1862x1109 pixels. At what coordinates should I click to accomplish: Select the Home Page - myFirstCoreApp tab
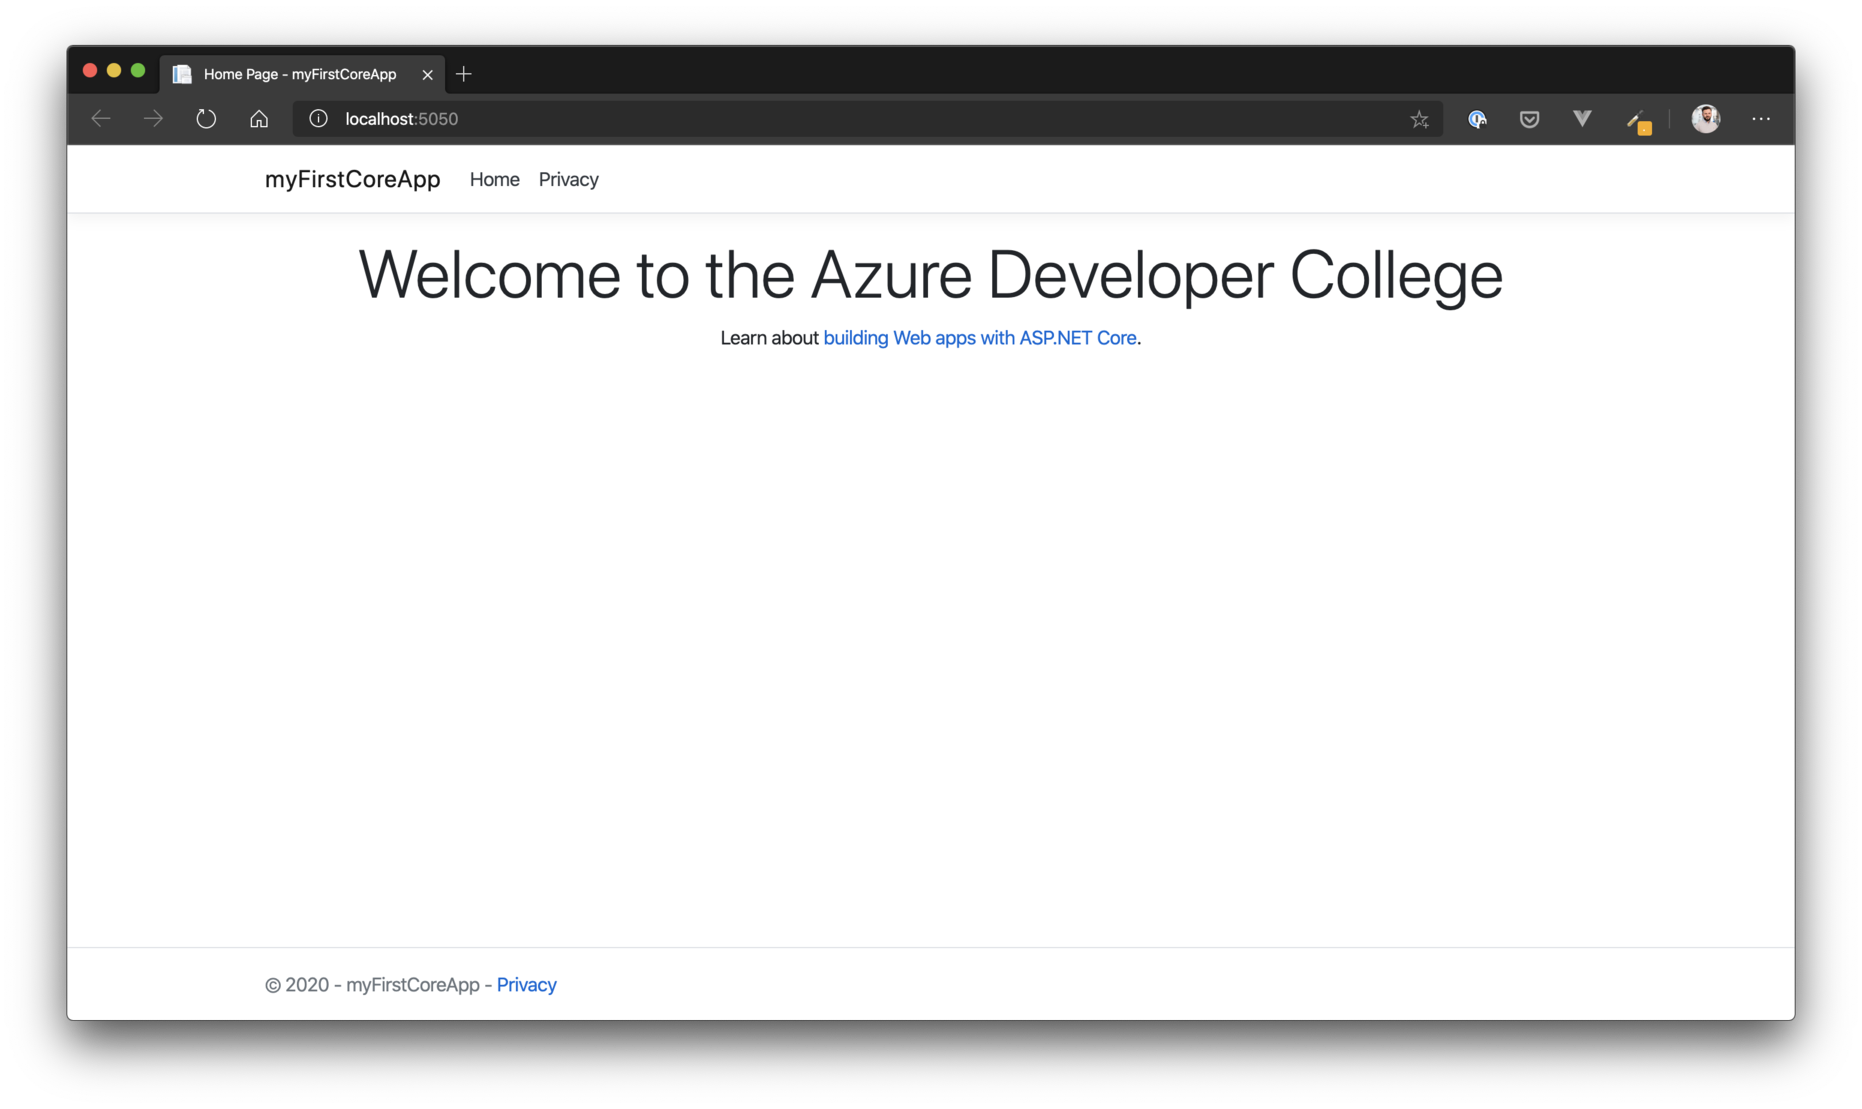click(299, 73)
